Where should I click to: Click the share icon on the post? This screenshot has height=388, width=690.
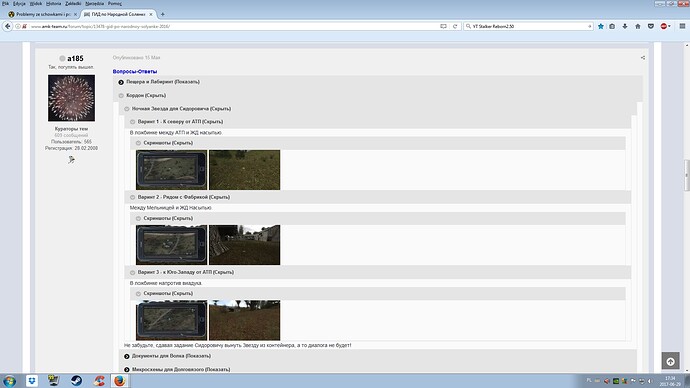pyautogui.click(x=643, y=58)
